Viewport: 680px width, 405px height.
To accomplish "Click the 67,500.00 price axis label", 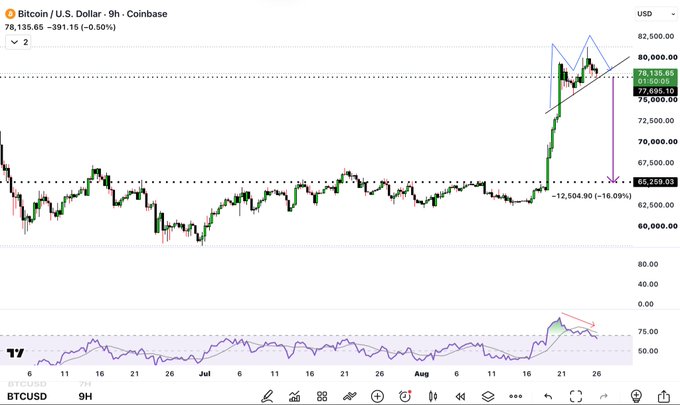I will [x=657, y=163].
